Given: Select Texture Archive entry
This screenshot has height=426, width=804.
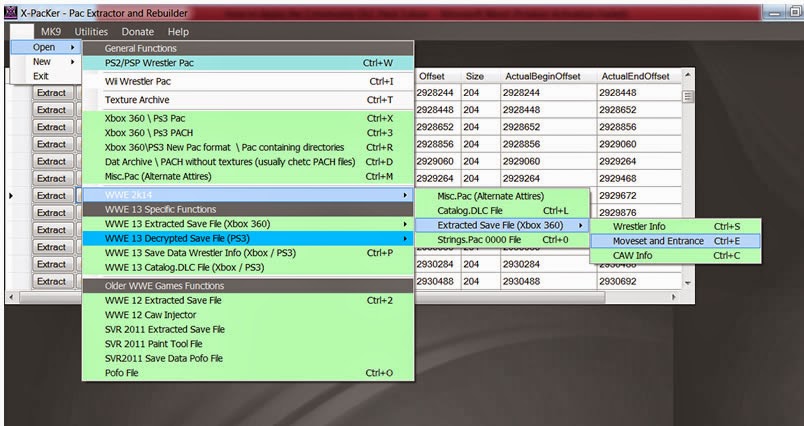Looking at the screenshot, I should pyautogui.click(x=248, y=100).
